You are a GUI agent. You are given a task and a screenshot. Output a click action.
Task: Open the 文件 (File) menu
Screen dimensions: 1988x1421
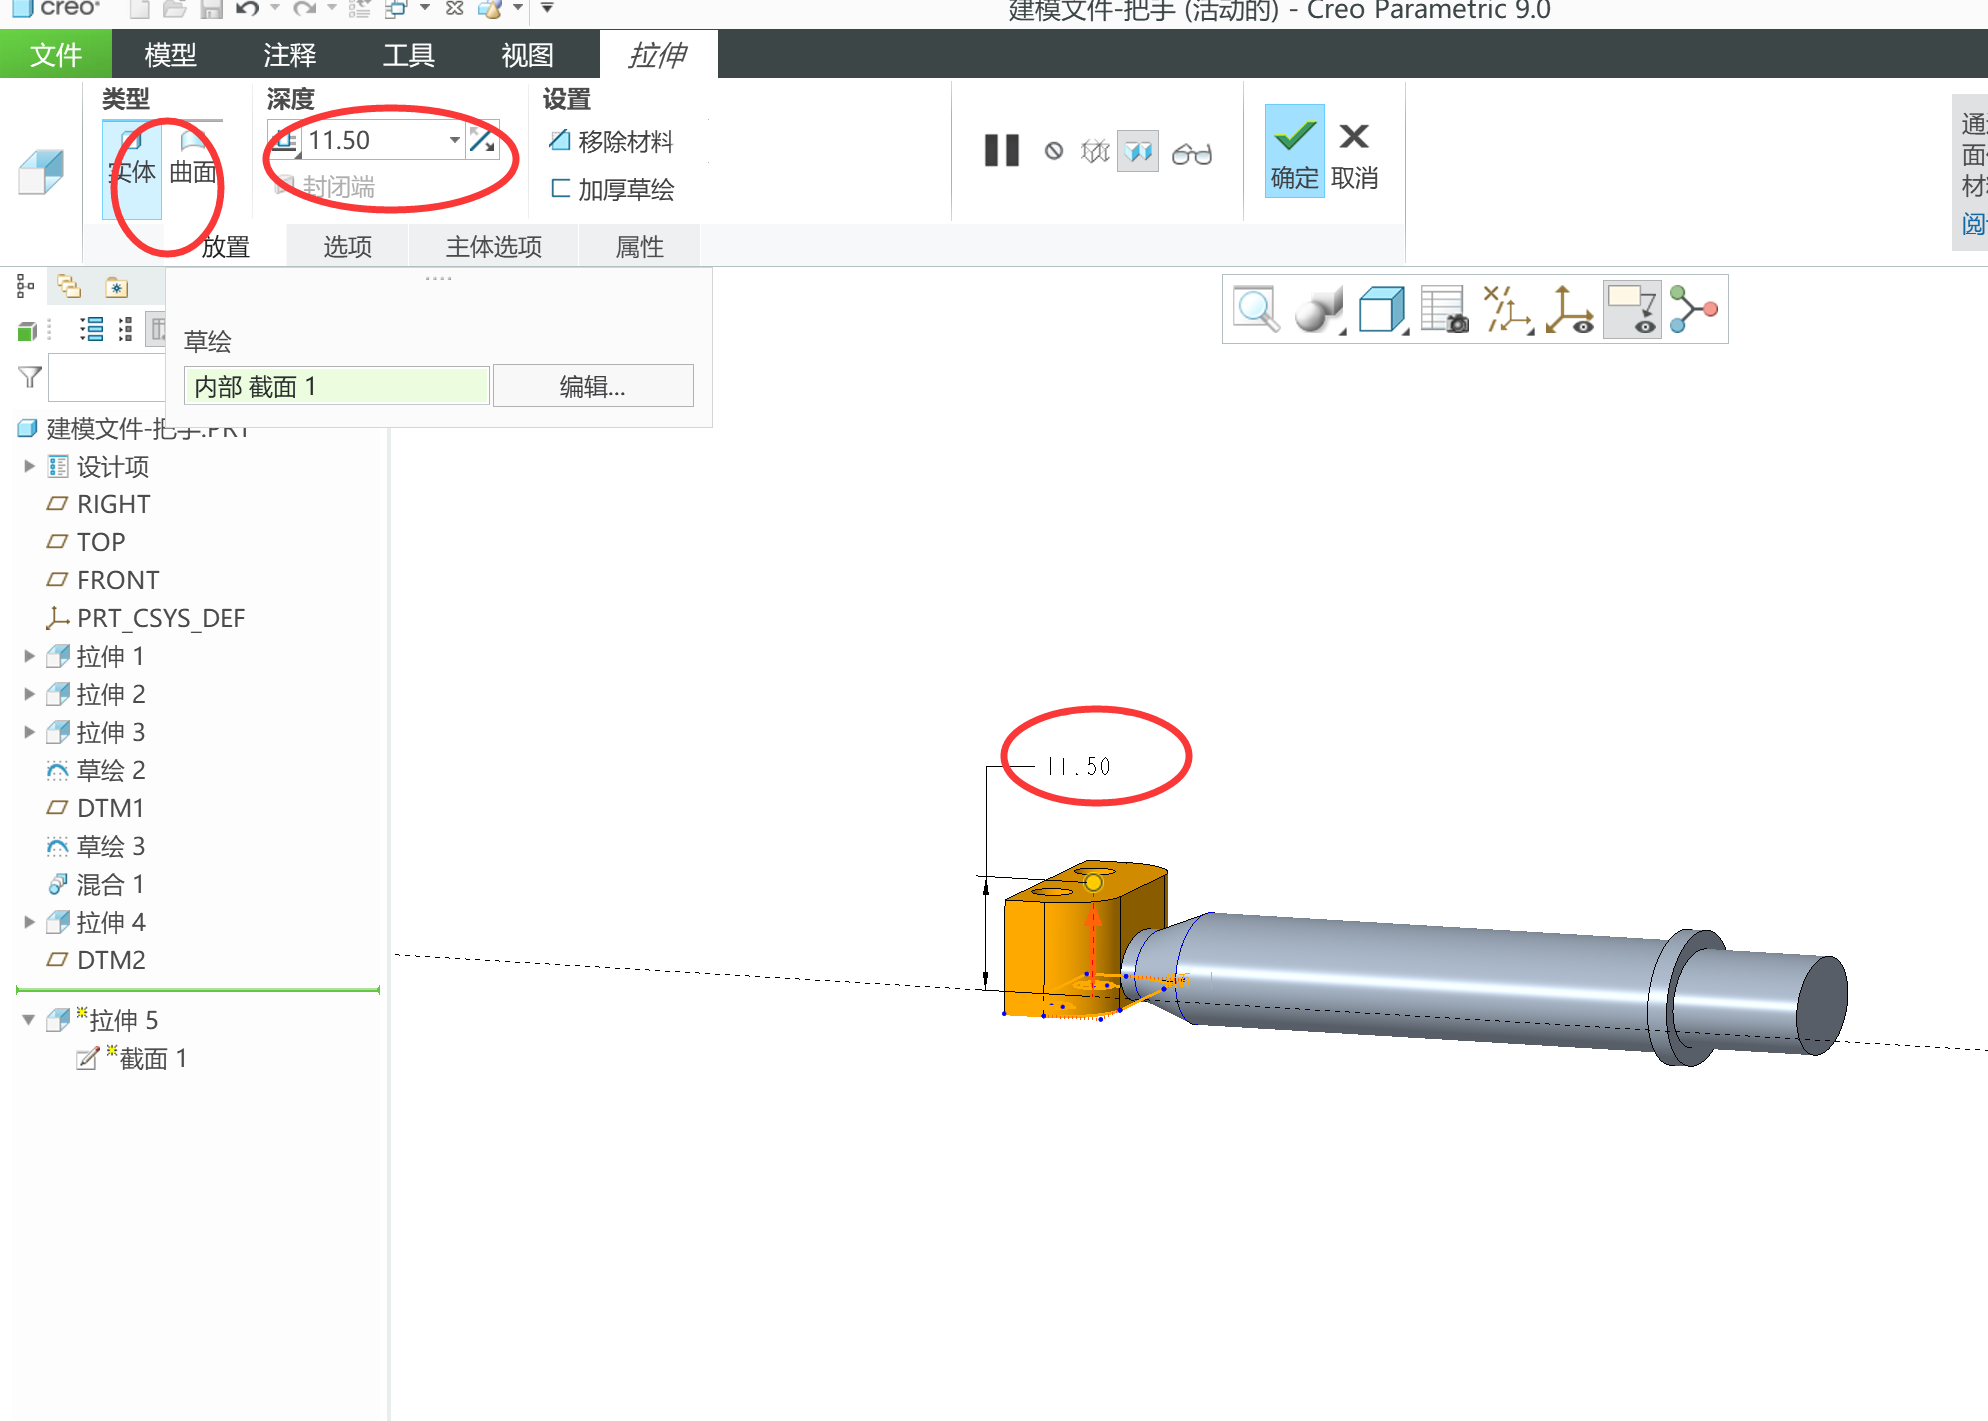pos(56,54)
